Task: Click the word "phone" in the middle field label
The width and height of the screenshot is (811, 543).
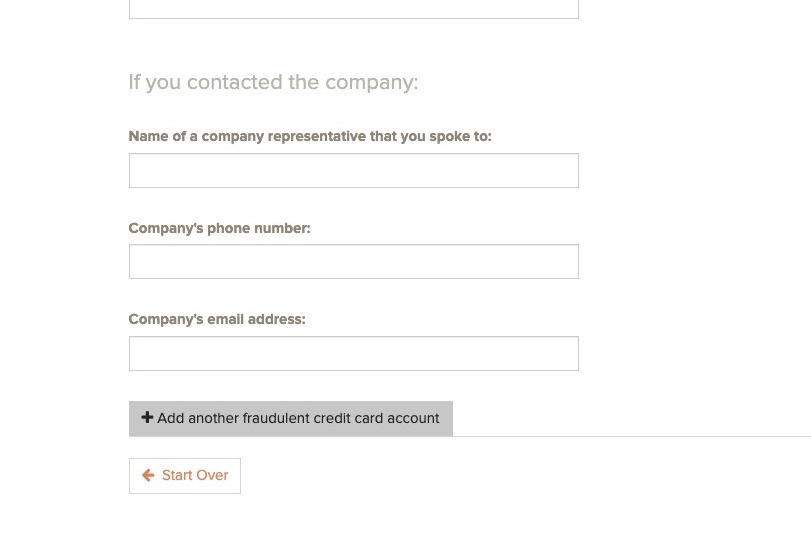Action: pyautogui.click(x=228, y=229)
